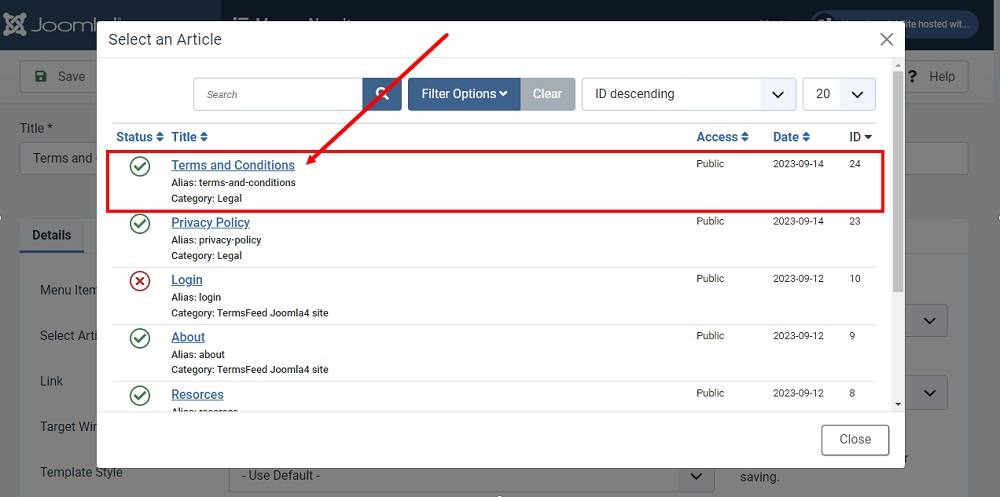Image resolution: width=1000 pixels, height=497 pixels.
Task: Open the Template Style Use Default dropdown
Action: pyautogui.click(x=471, y=475)
